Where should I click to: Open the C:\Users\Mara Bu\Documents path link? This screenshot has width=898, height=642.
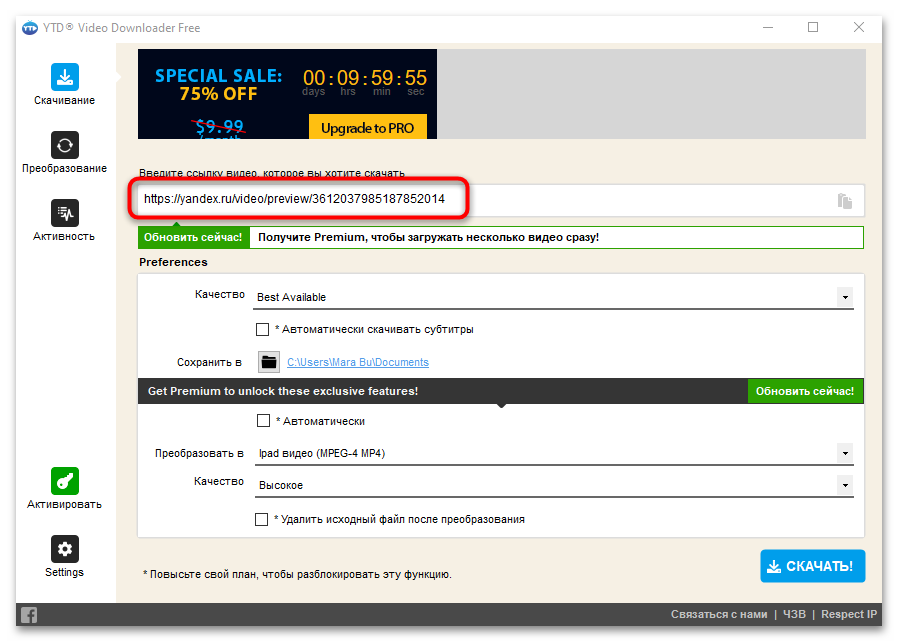(358, 362)
